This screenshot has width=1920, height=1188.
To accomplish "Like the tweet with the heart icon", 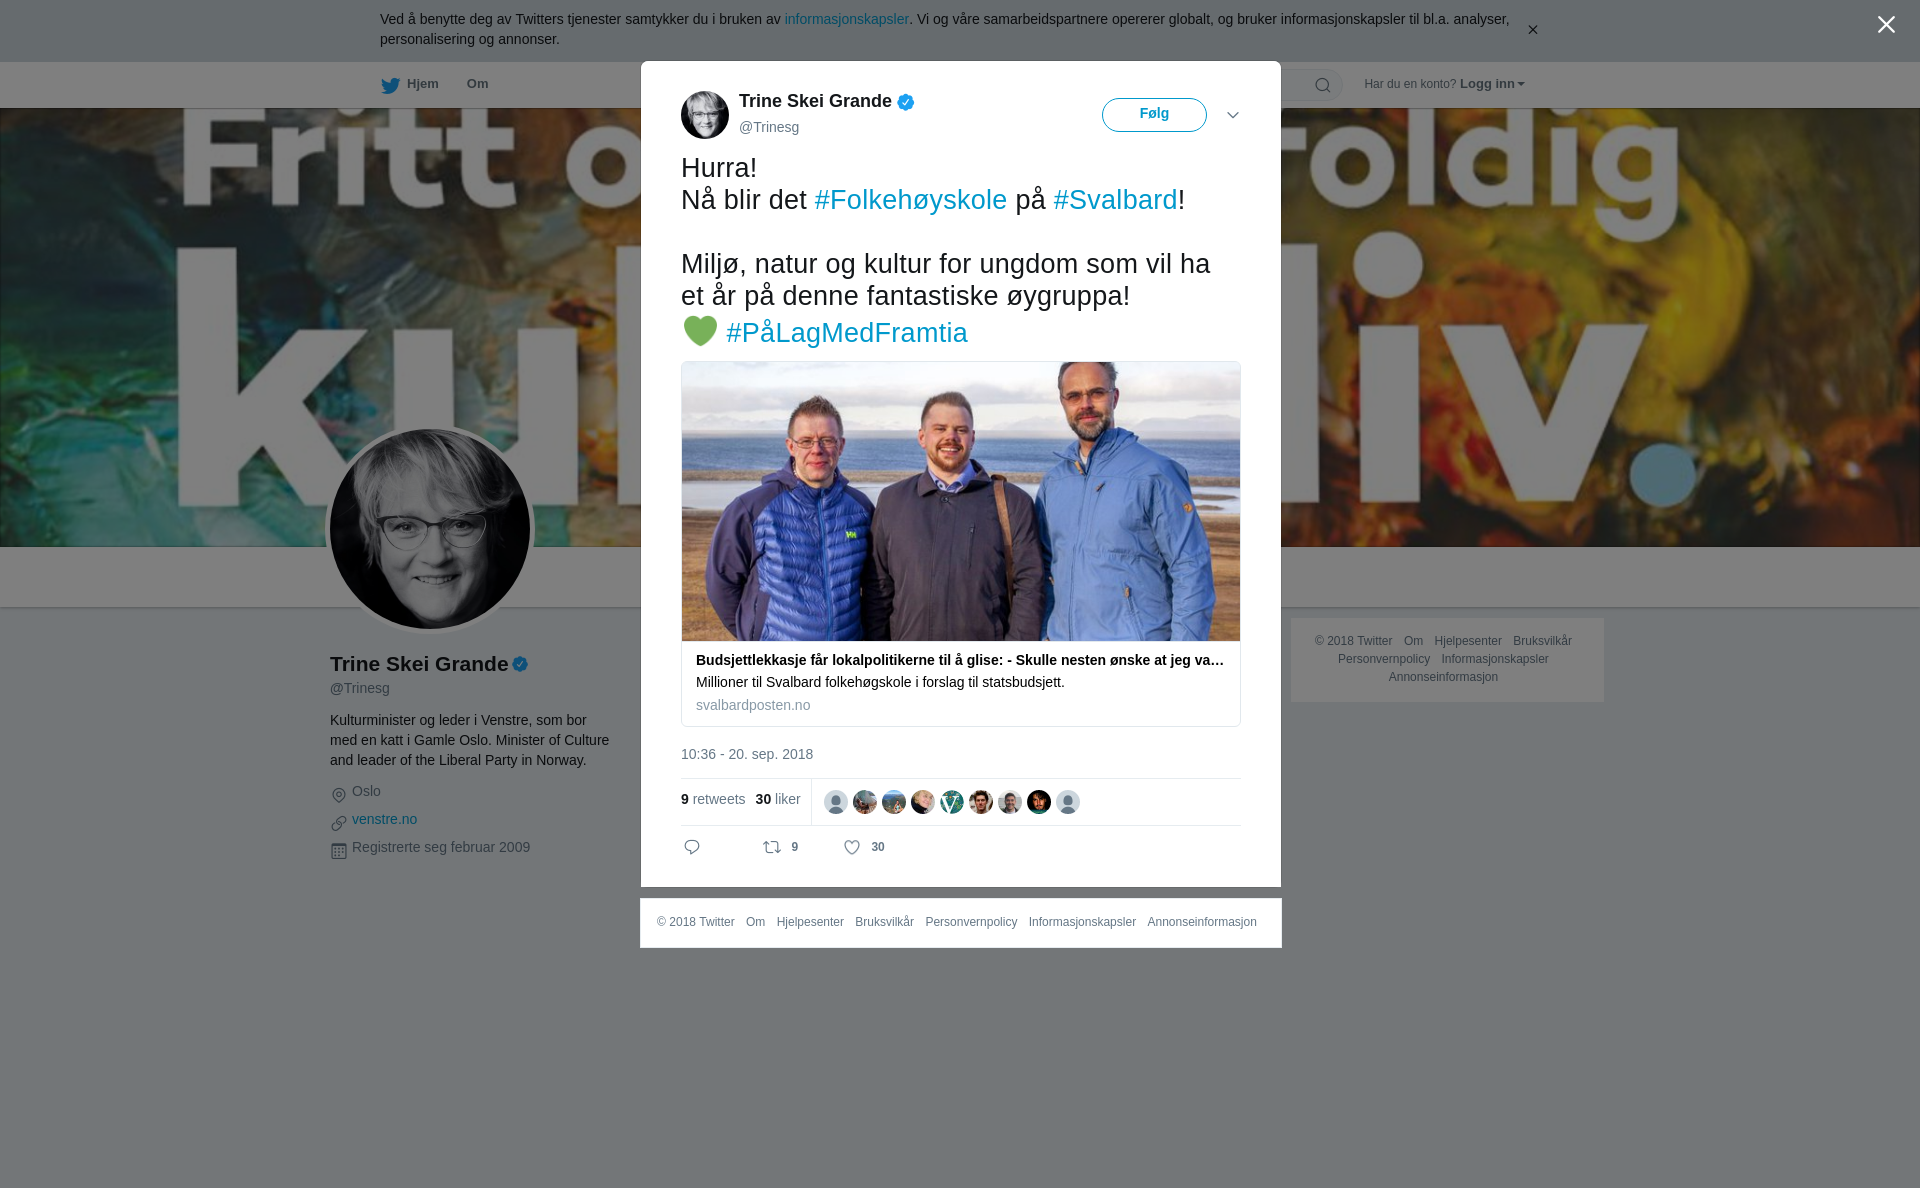I will click(852, 848).
